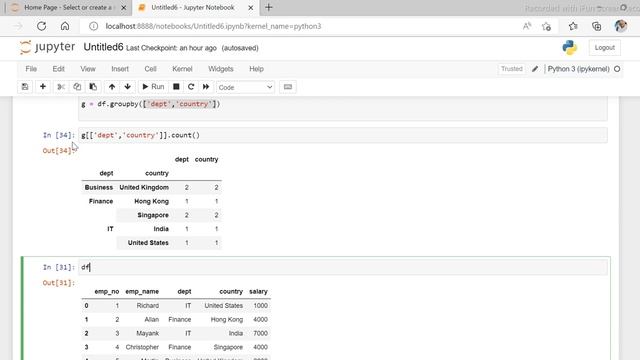The image size is (640, 360).
Task: Click the pencil edit mode icon
Action: coord(535,69)
